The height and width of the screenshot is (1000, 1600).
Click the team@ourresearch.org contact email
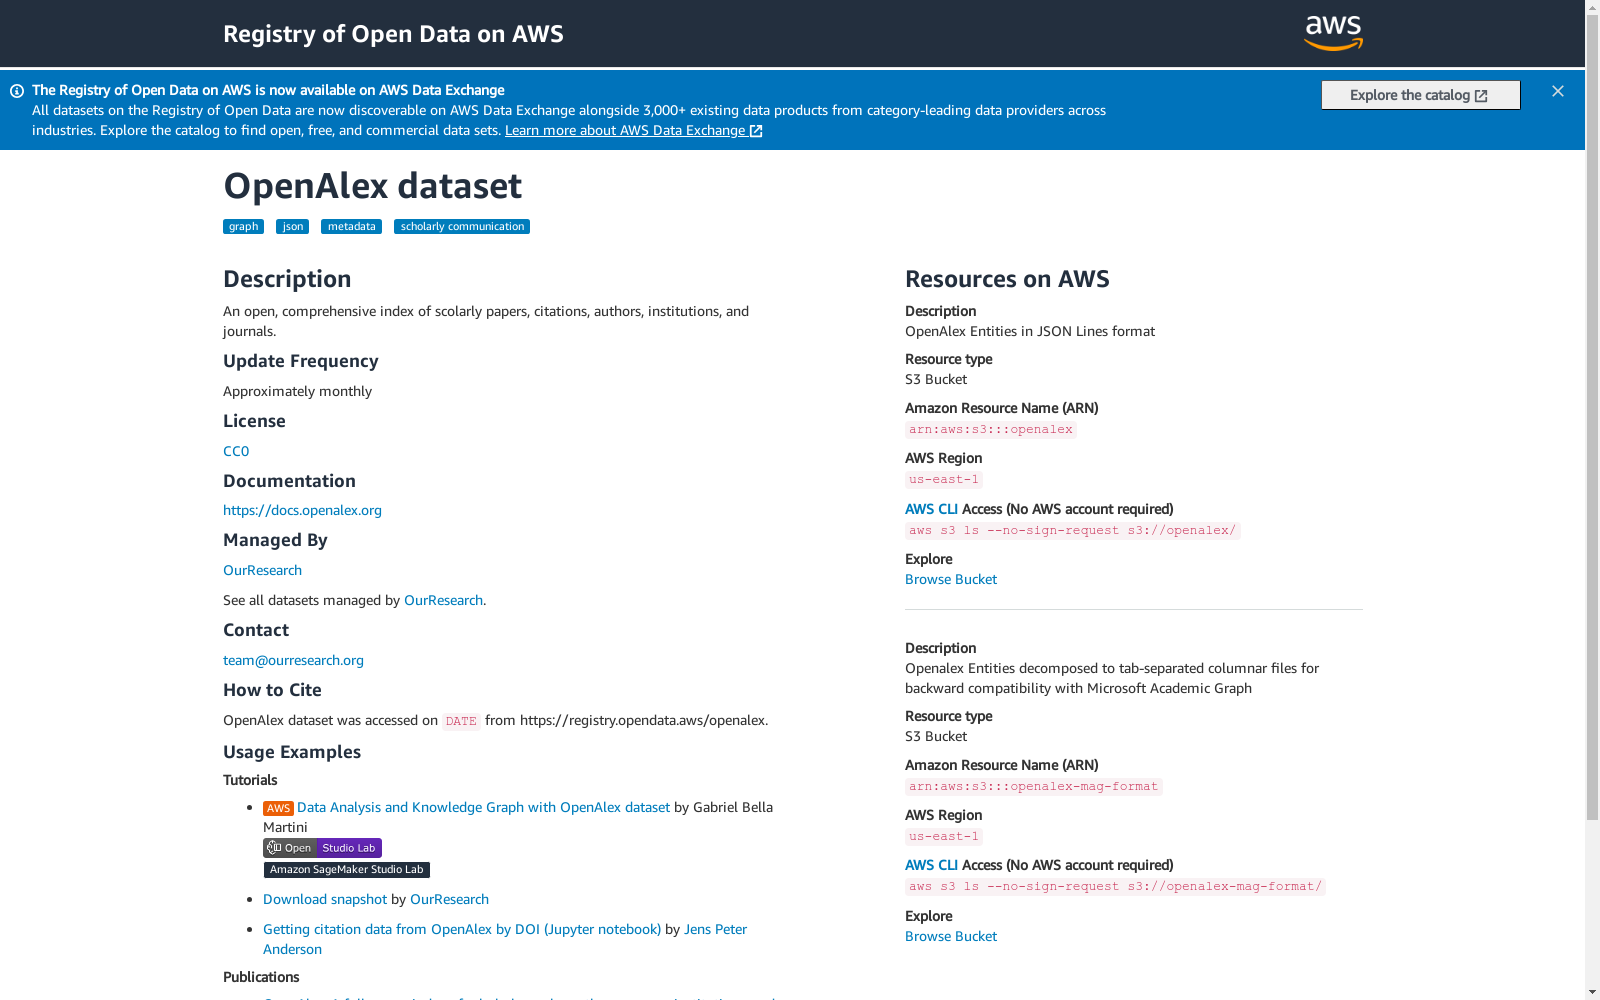point(293,660)
